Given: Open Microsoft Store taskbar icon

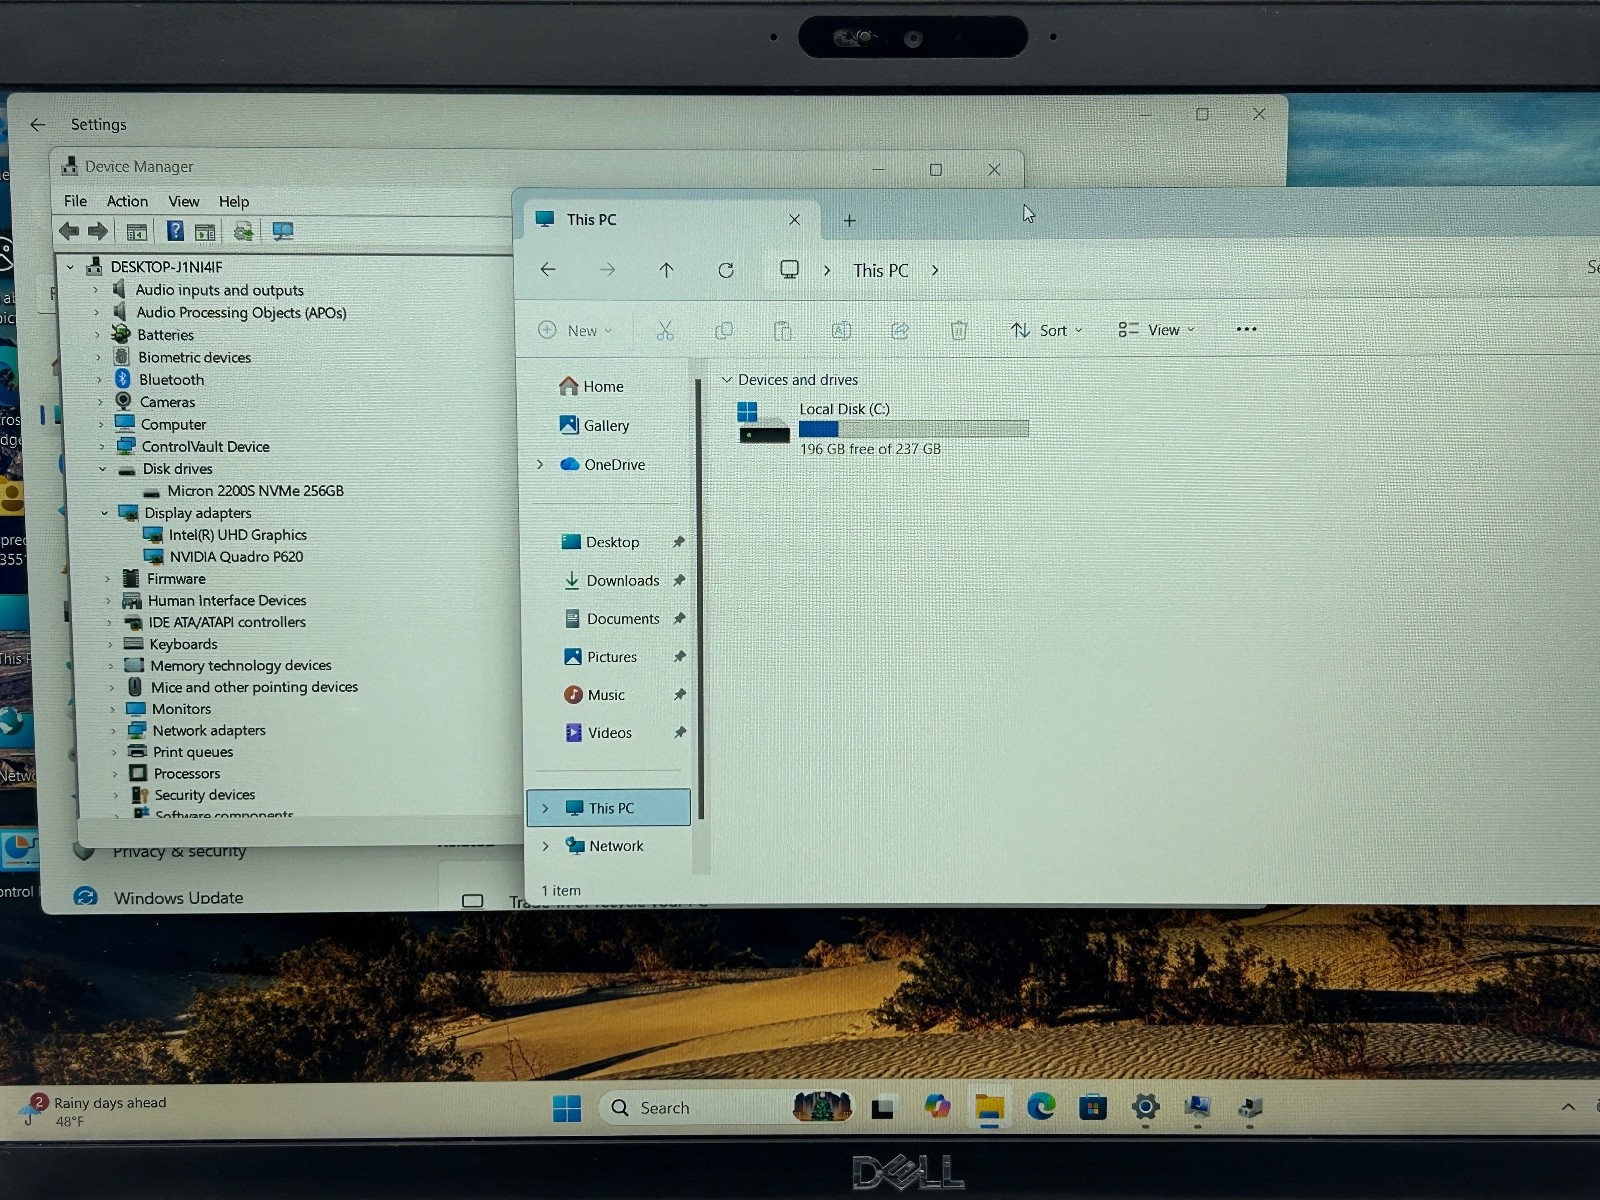Looking at the screenshot, I should pyautogui.click(x=1093, y=1107).
